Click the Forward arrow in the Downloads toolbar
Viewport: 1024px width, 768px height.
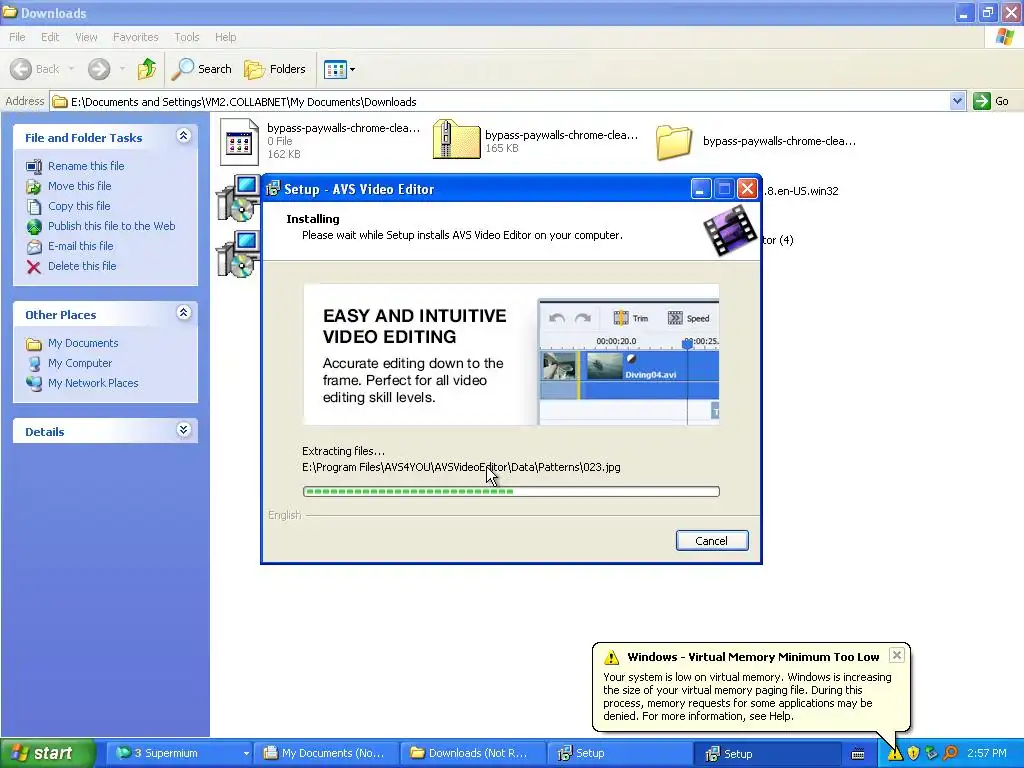coord(99,69)
